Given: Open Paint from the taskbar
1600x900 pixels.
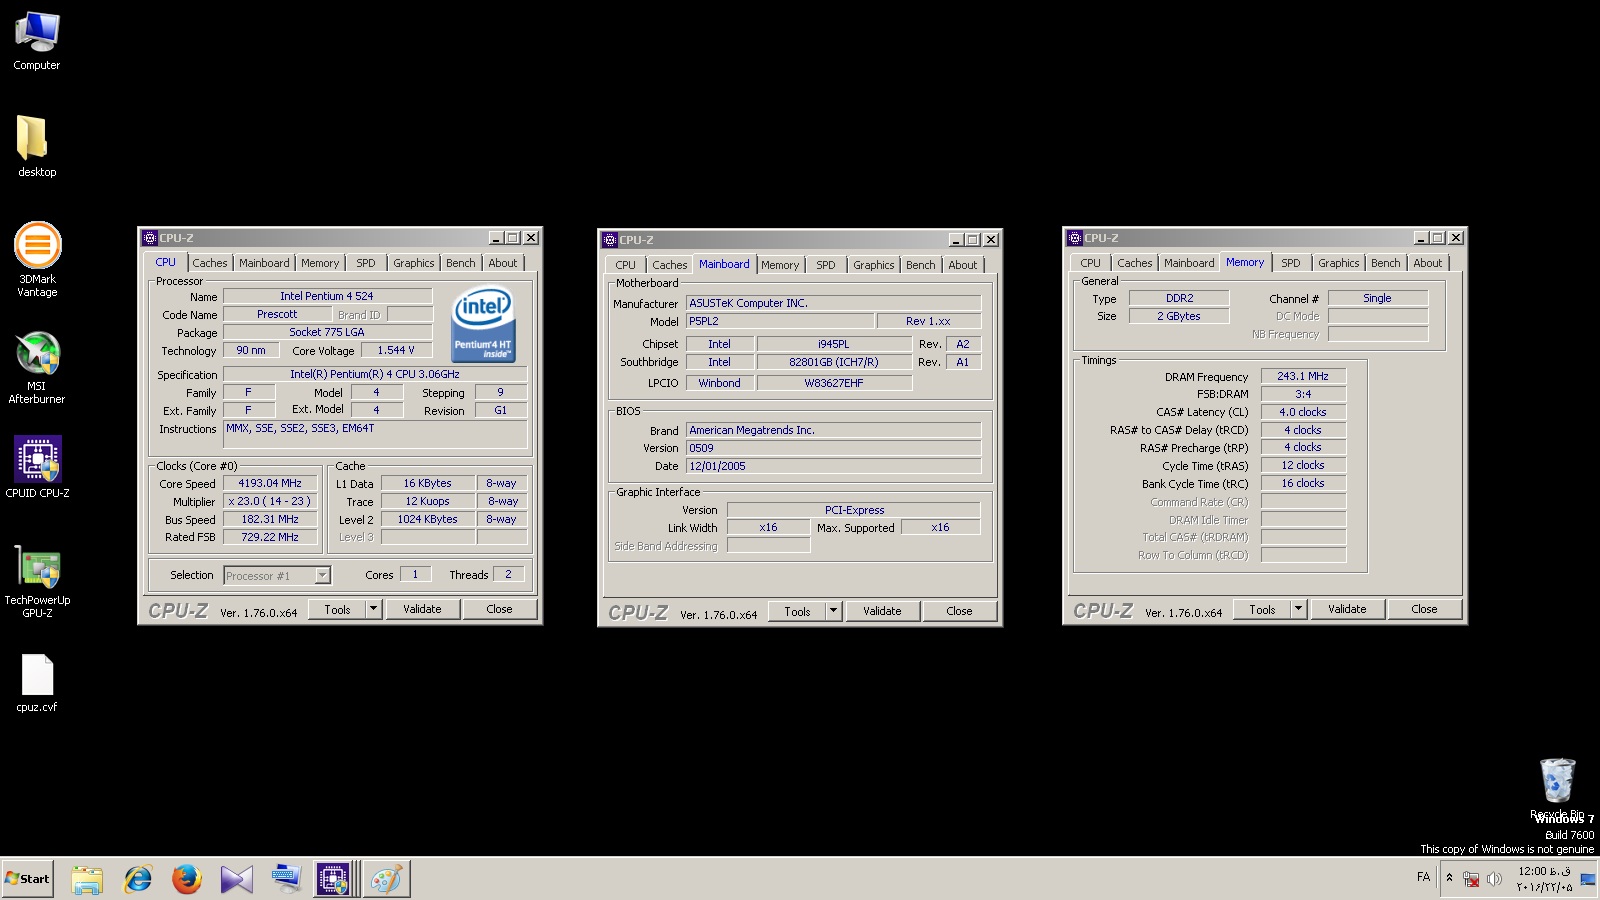Looking at the screenshot, I should tap(386, 879).
